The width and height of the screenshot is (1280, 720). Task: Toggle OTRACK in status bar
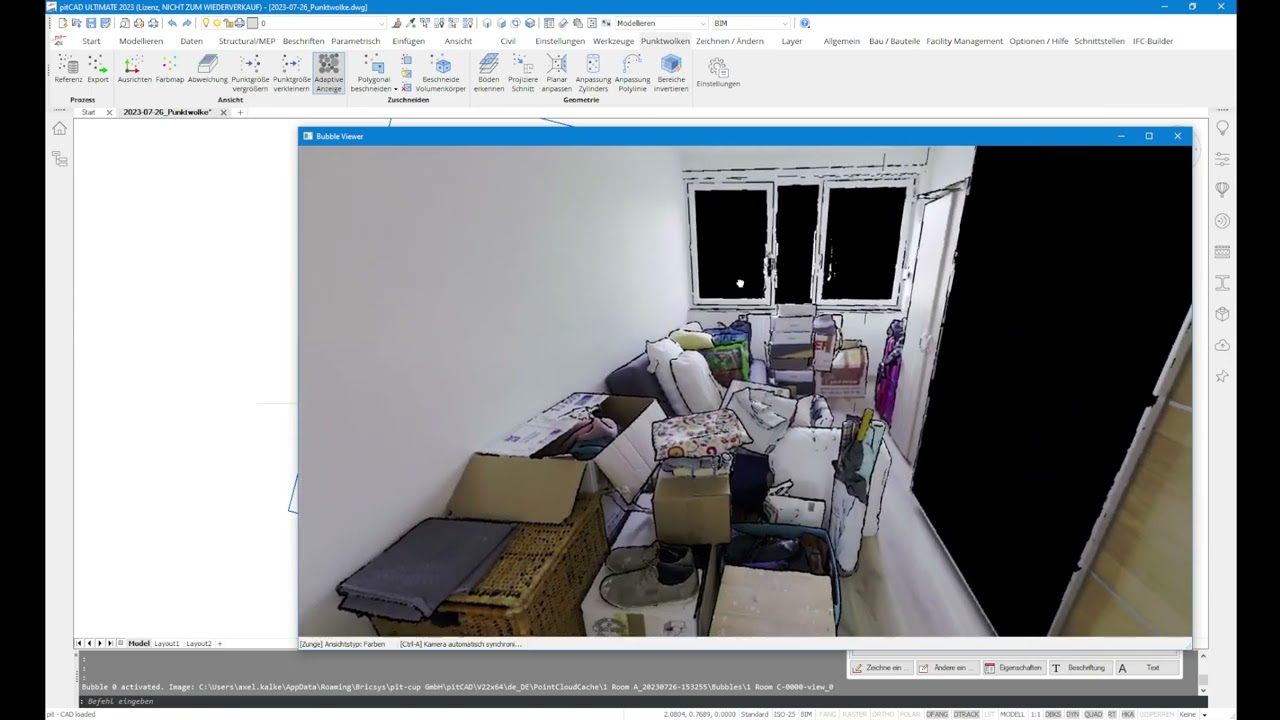tap(966, 714)
